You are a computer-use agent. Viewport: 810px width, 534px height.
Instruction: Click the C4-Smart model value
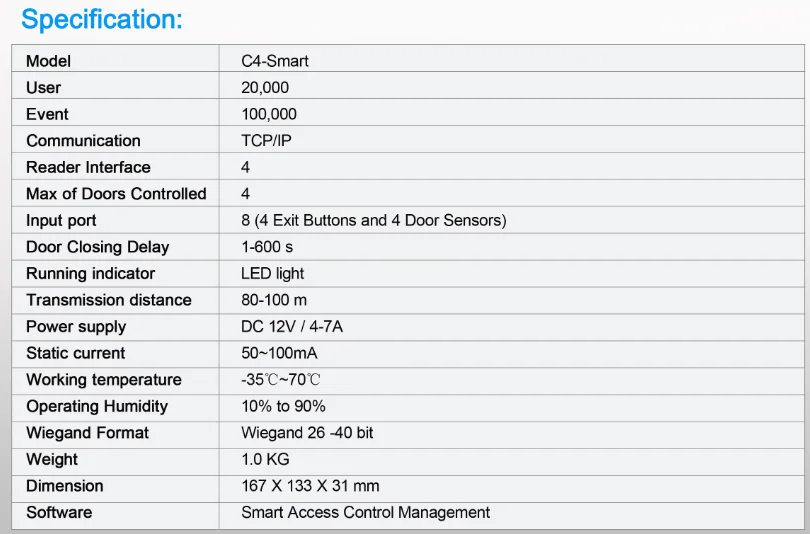[275, 61]
